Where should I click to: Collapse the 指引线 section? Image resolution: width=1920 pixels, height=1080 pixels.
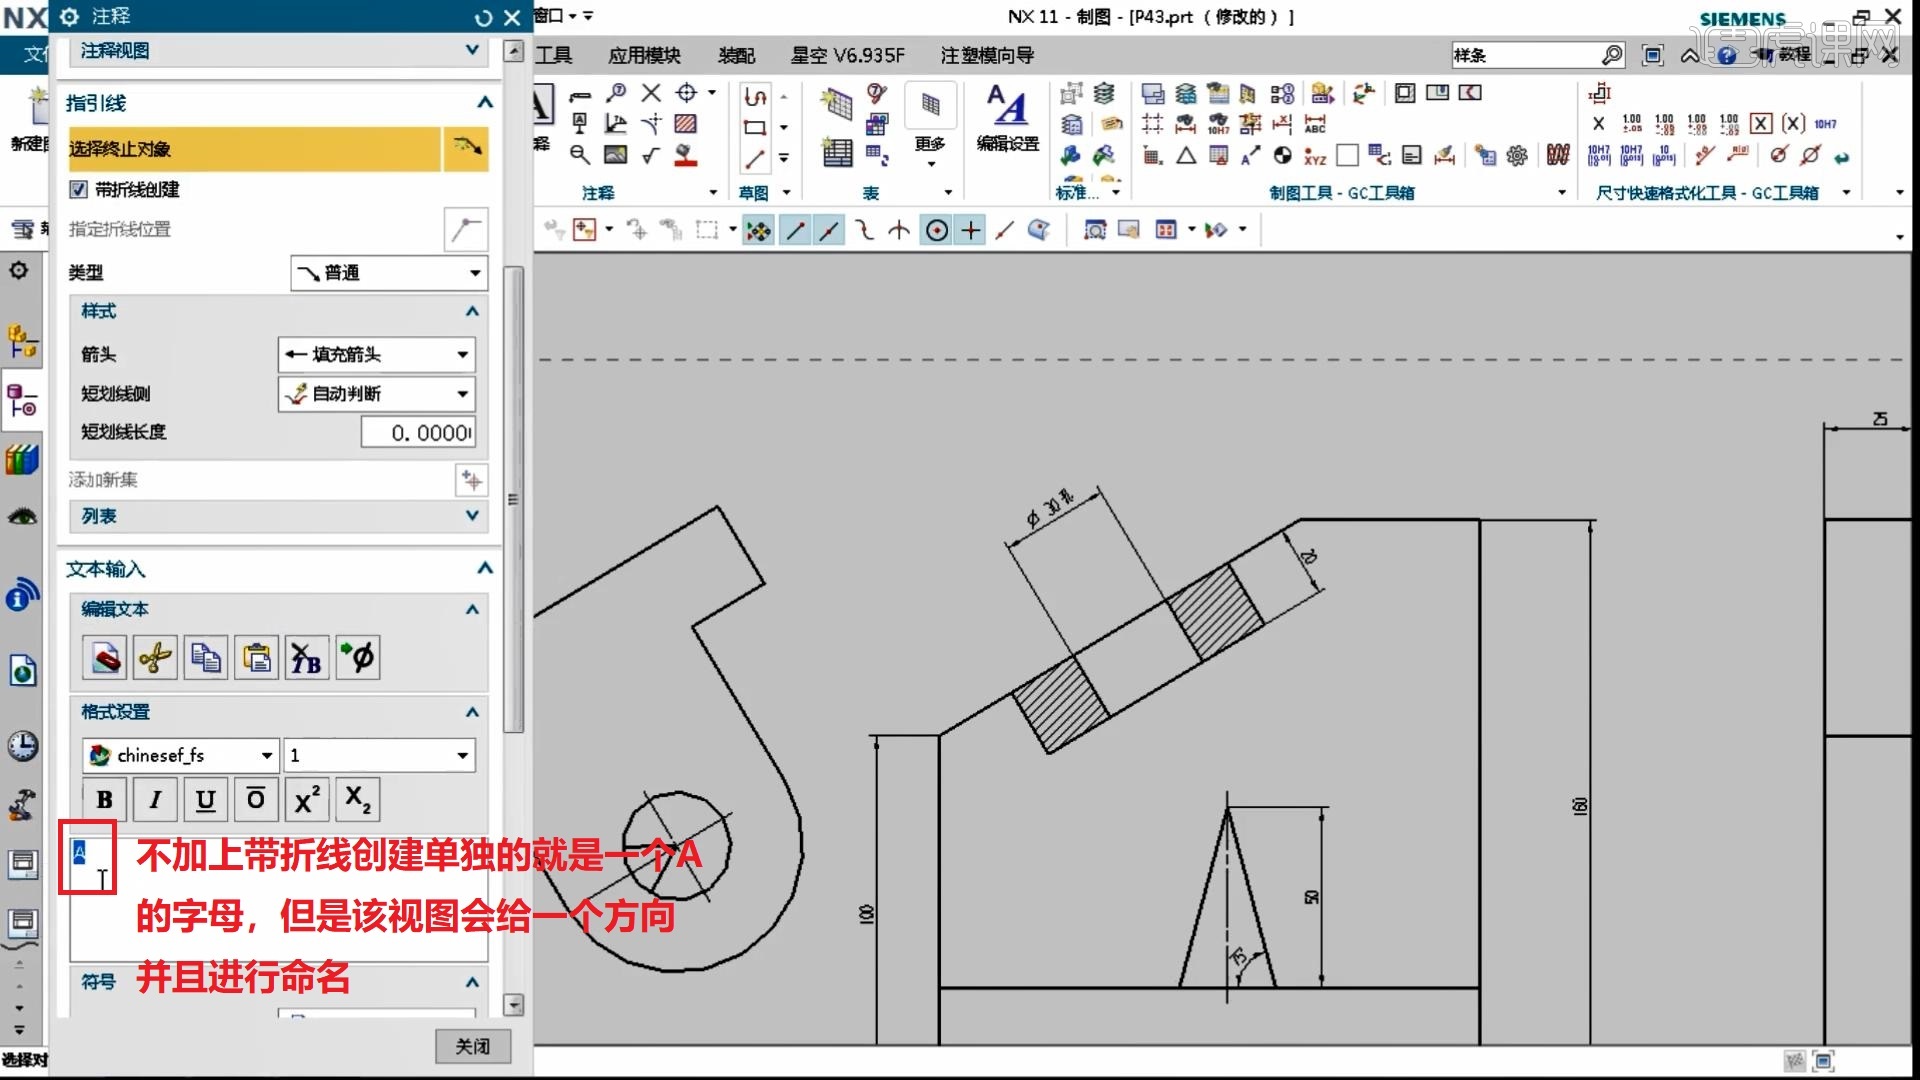pyautogui.click(x=485, y=102)
